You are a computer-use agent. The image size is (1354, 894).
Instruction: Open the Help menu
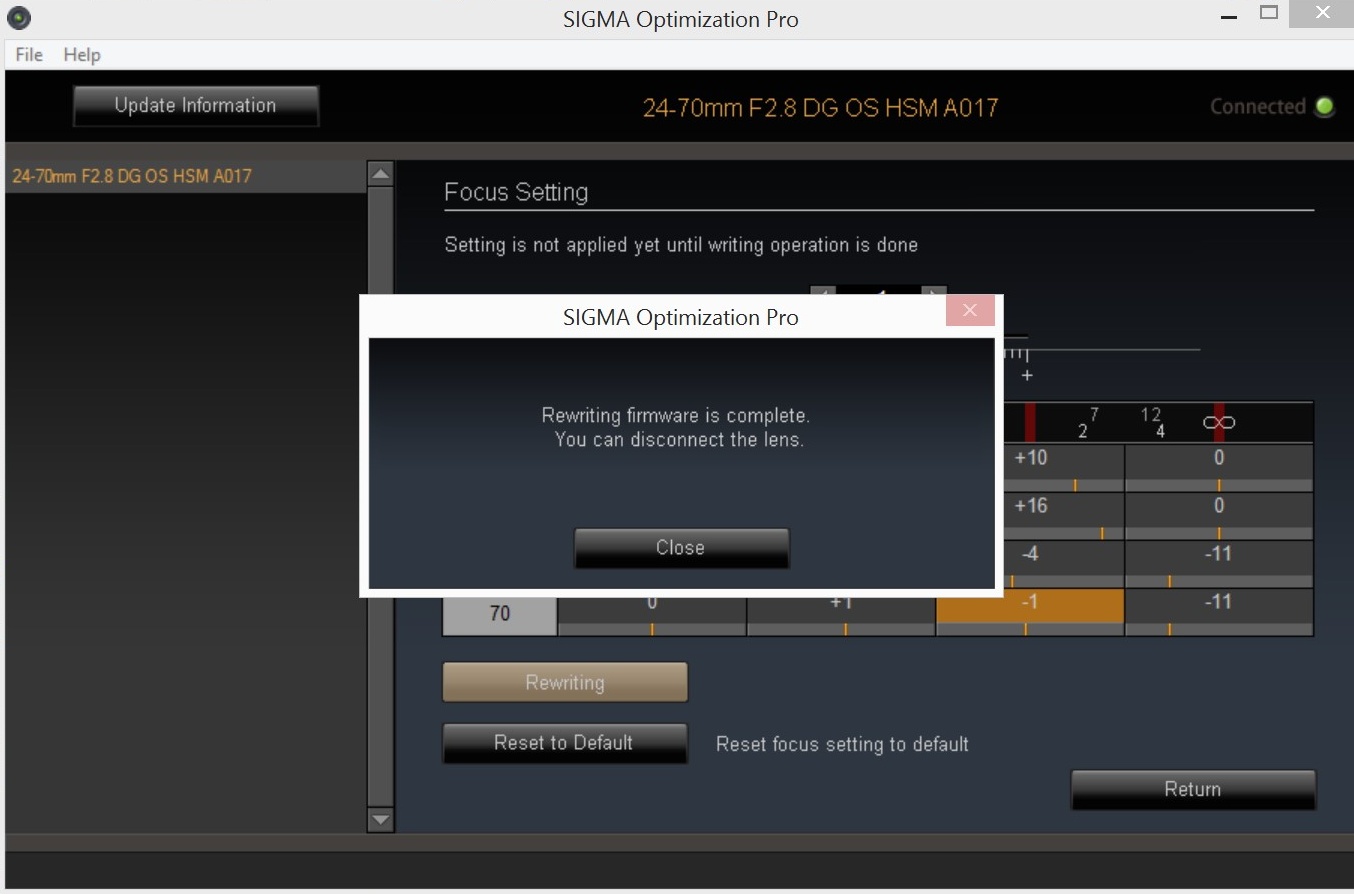[82, 55]
